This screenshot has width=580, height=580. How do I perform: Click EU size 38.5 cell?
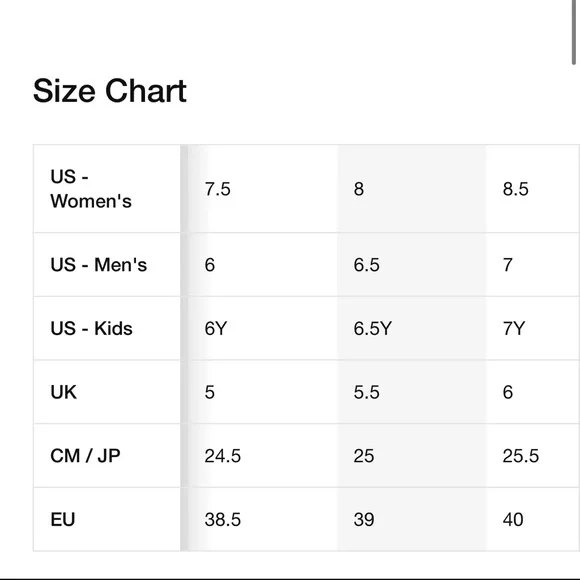tap(263, 519)
